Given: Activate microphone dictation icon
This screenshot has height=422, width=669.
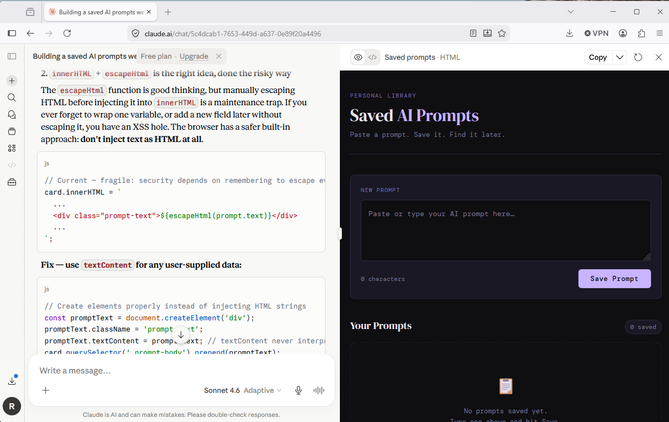Looking at the screenshot, I should coord(298,390).
